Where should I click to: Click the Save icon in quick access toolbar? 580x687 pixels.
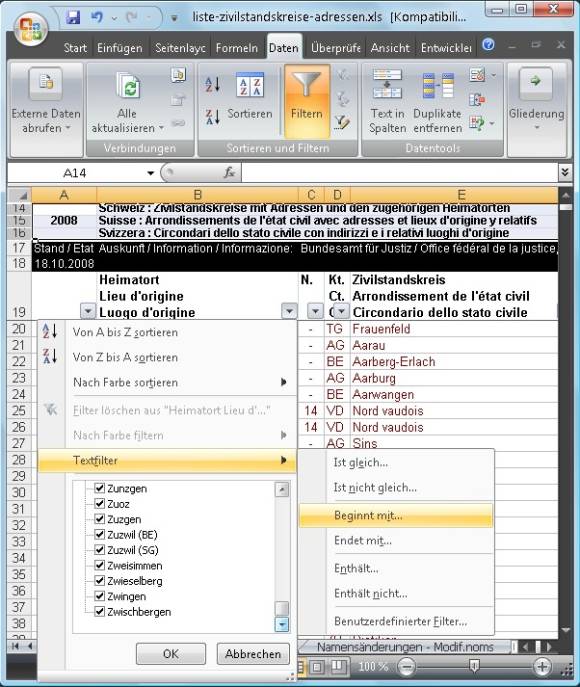click(x=73, y=18)
